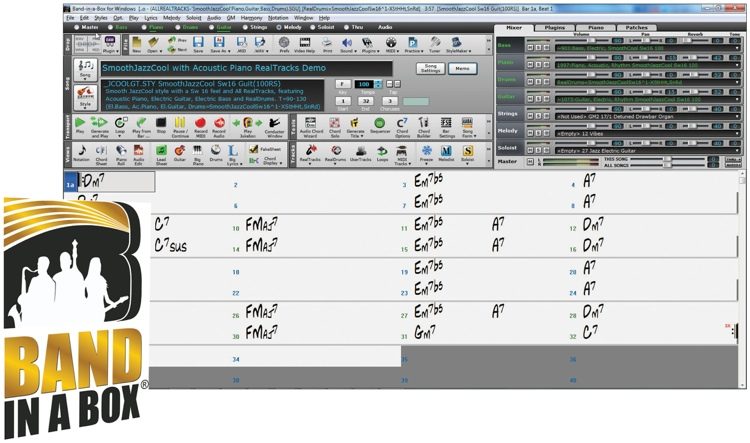Switch to the Plugins tab
Viewport: 750px width, 443px height.
tap(555, 28)
